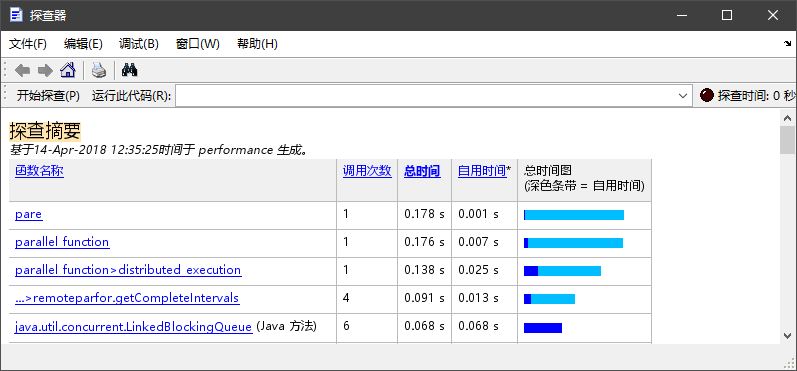Click the dock arrow at menu bar right
The image size is (797, 371).
tap(787, 44)
